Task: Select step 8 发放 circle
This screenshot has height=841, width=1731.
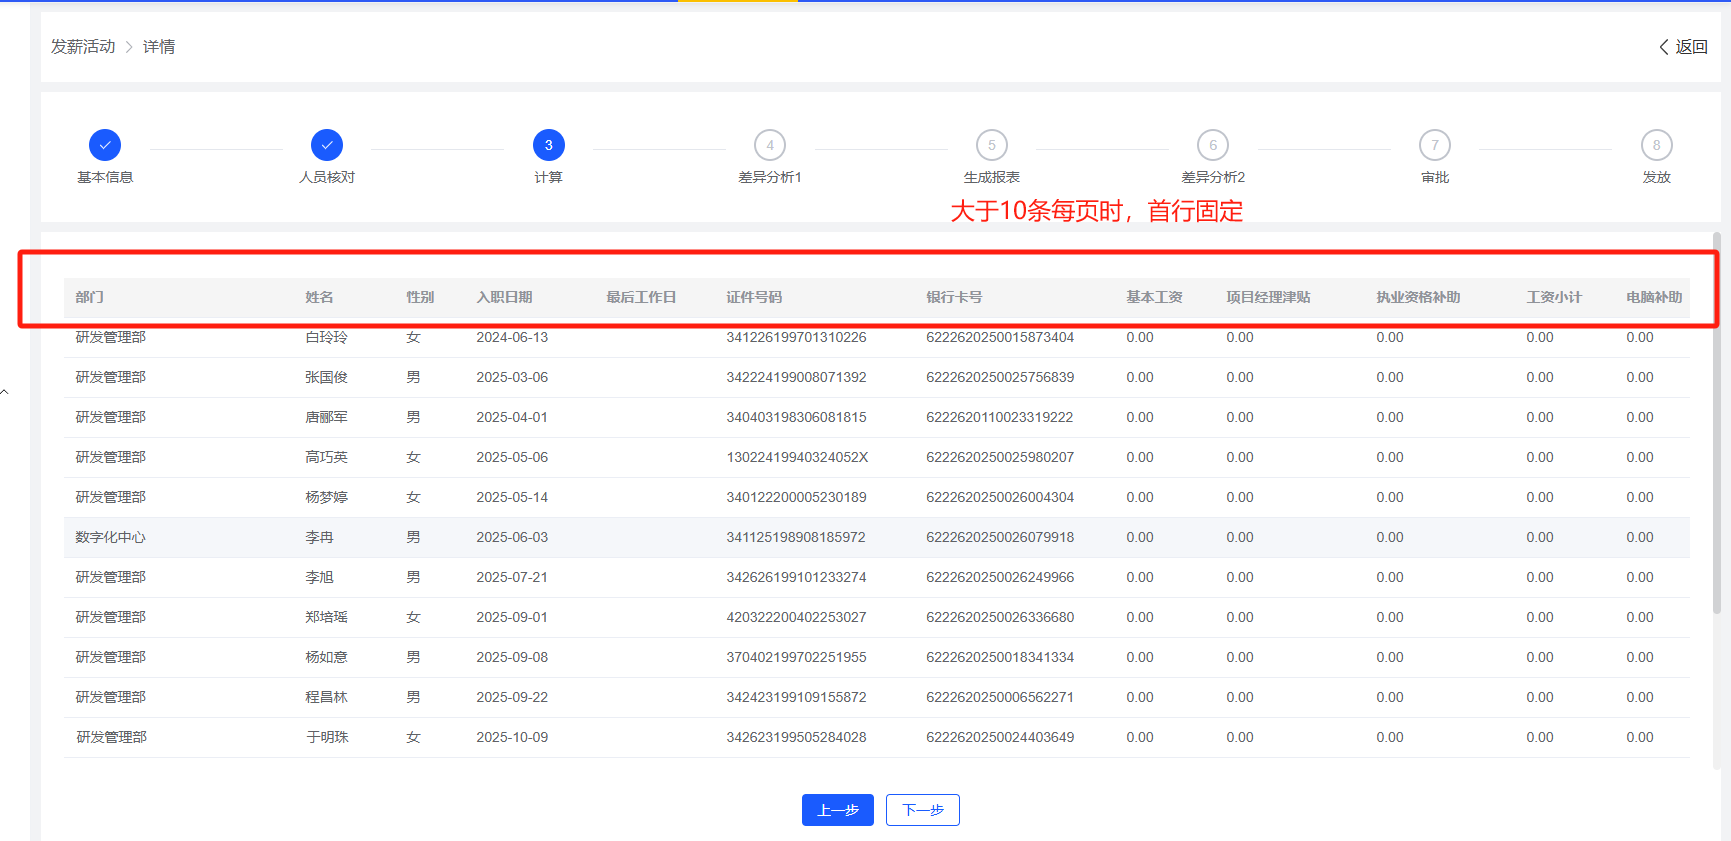Action: tap(1656, 145)
